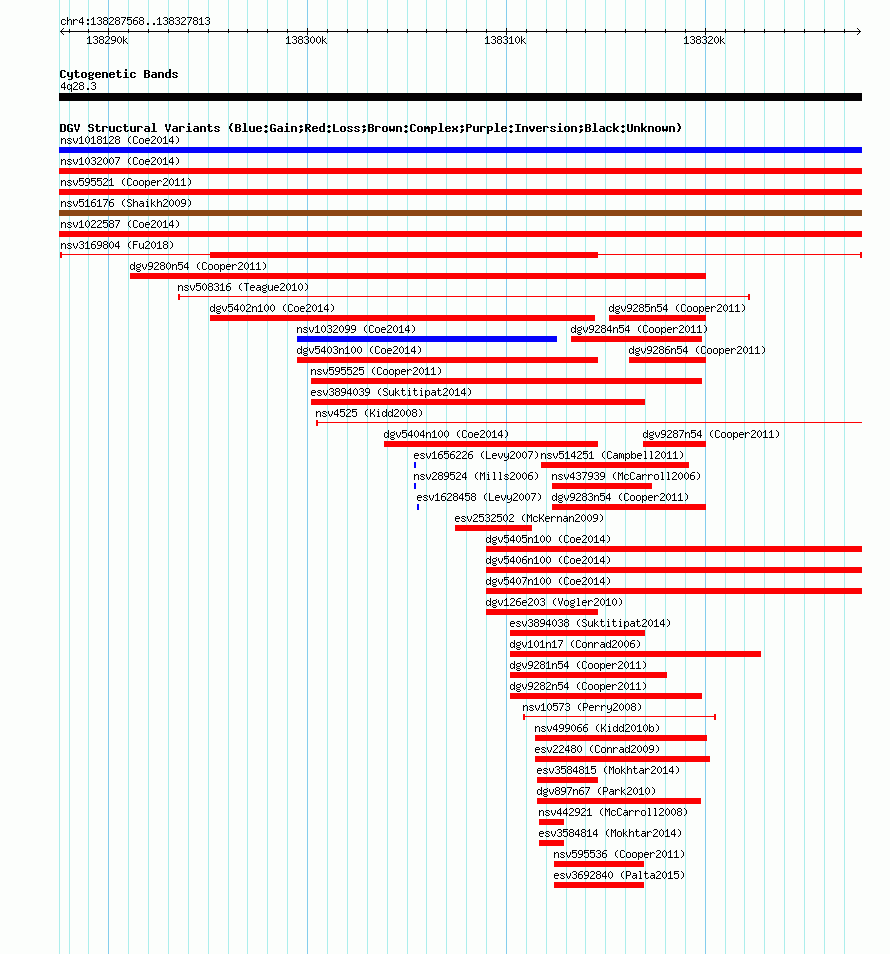Click dgv5404n100 (Coe2014) label
The width and height of the screenshot is (890, 954).
447,434
